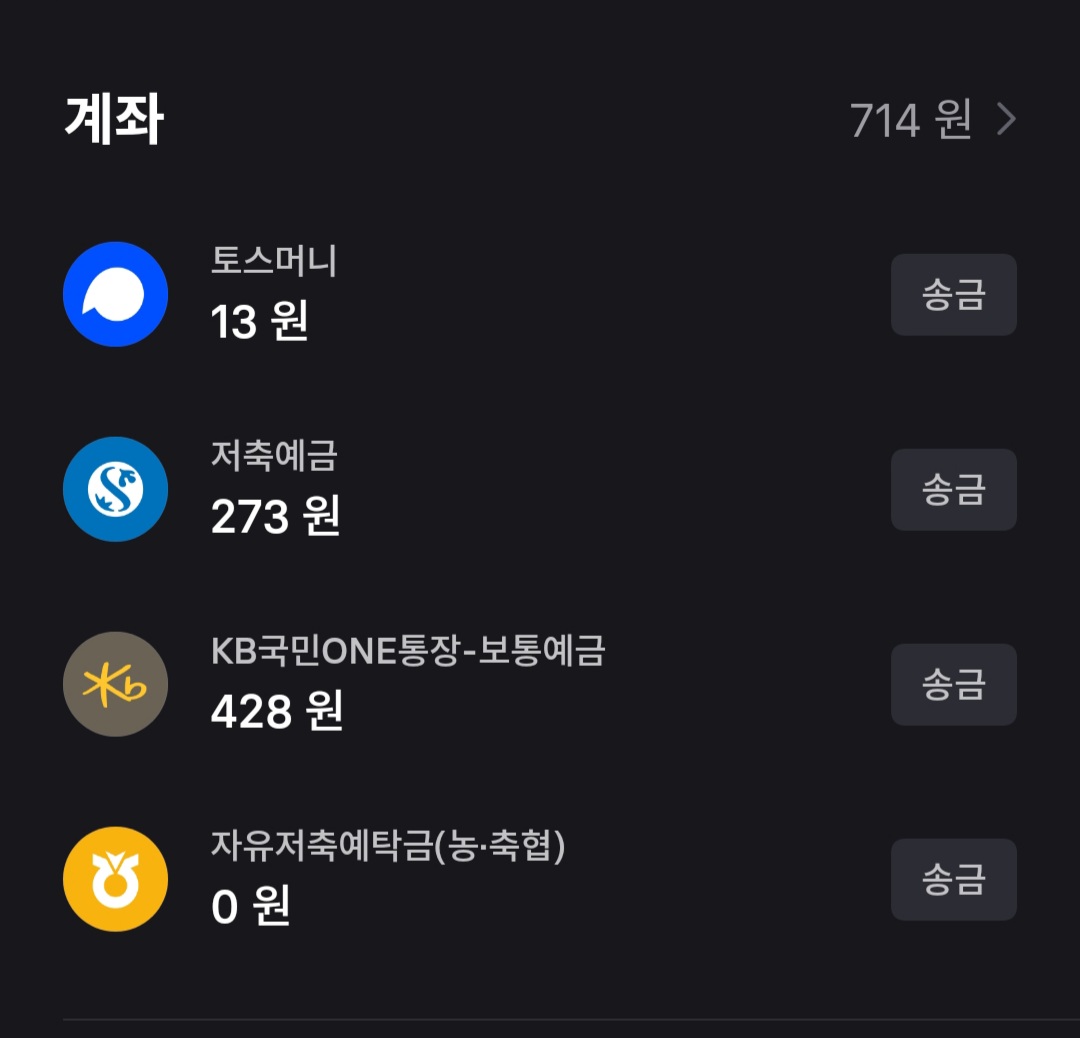
Task: Select the 토스머니 account name
Action: (x=274, y=261)
